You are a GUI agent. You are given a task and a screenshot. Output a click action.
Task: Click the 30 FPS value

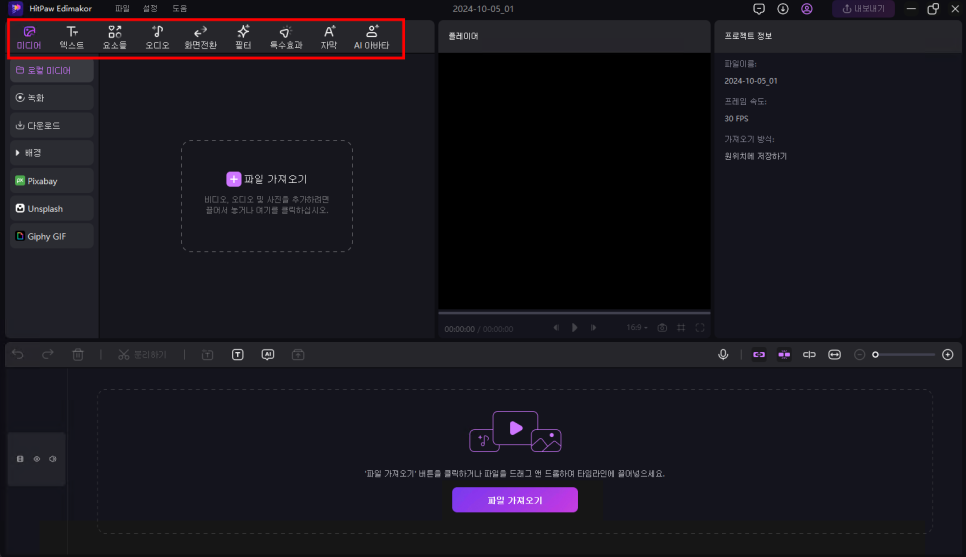coord(736,118)
